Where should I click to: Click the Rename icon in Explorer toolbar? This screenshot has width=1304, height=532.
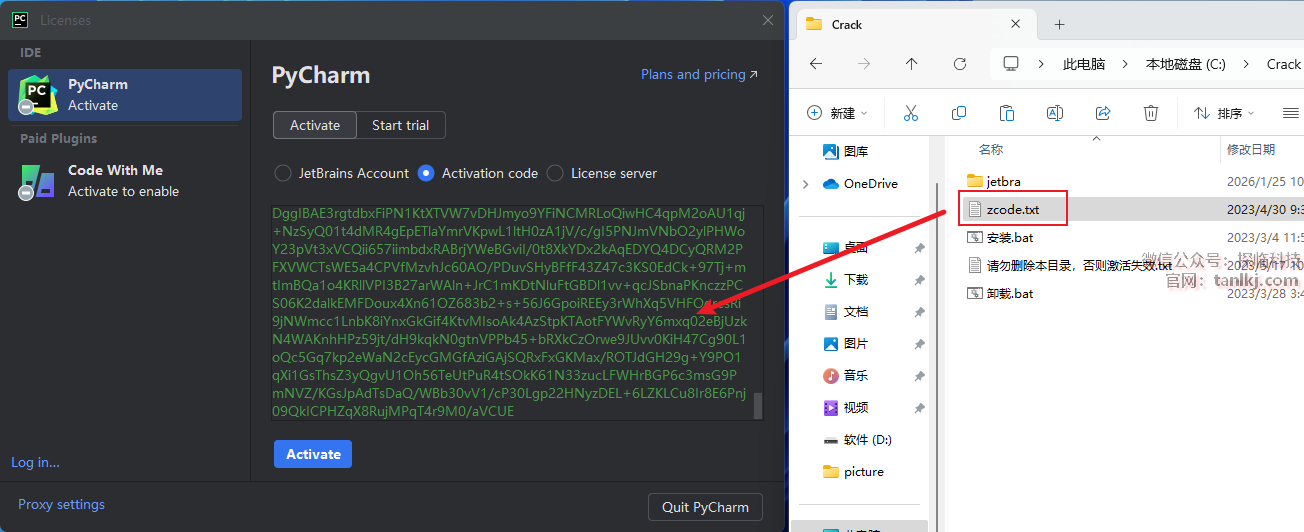(x=1054, y=113)
